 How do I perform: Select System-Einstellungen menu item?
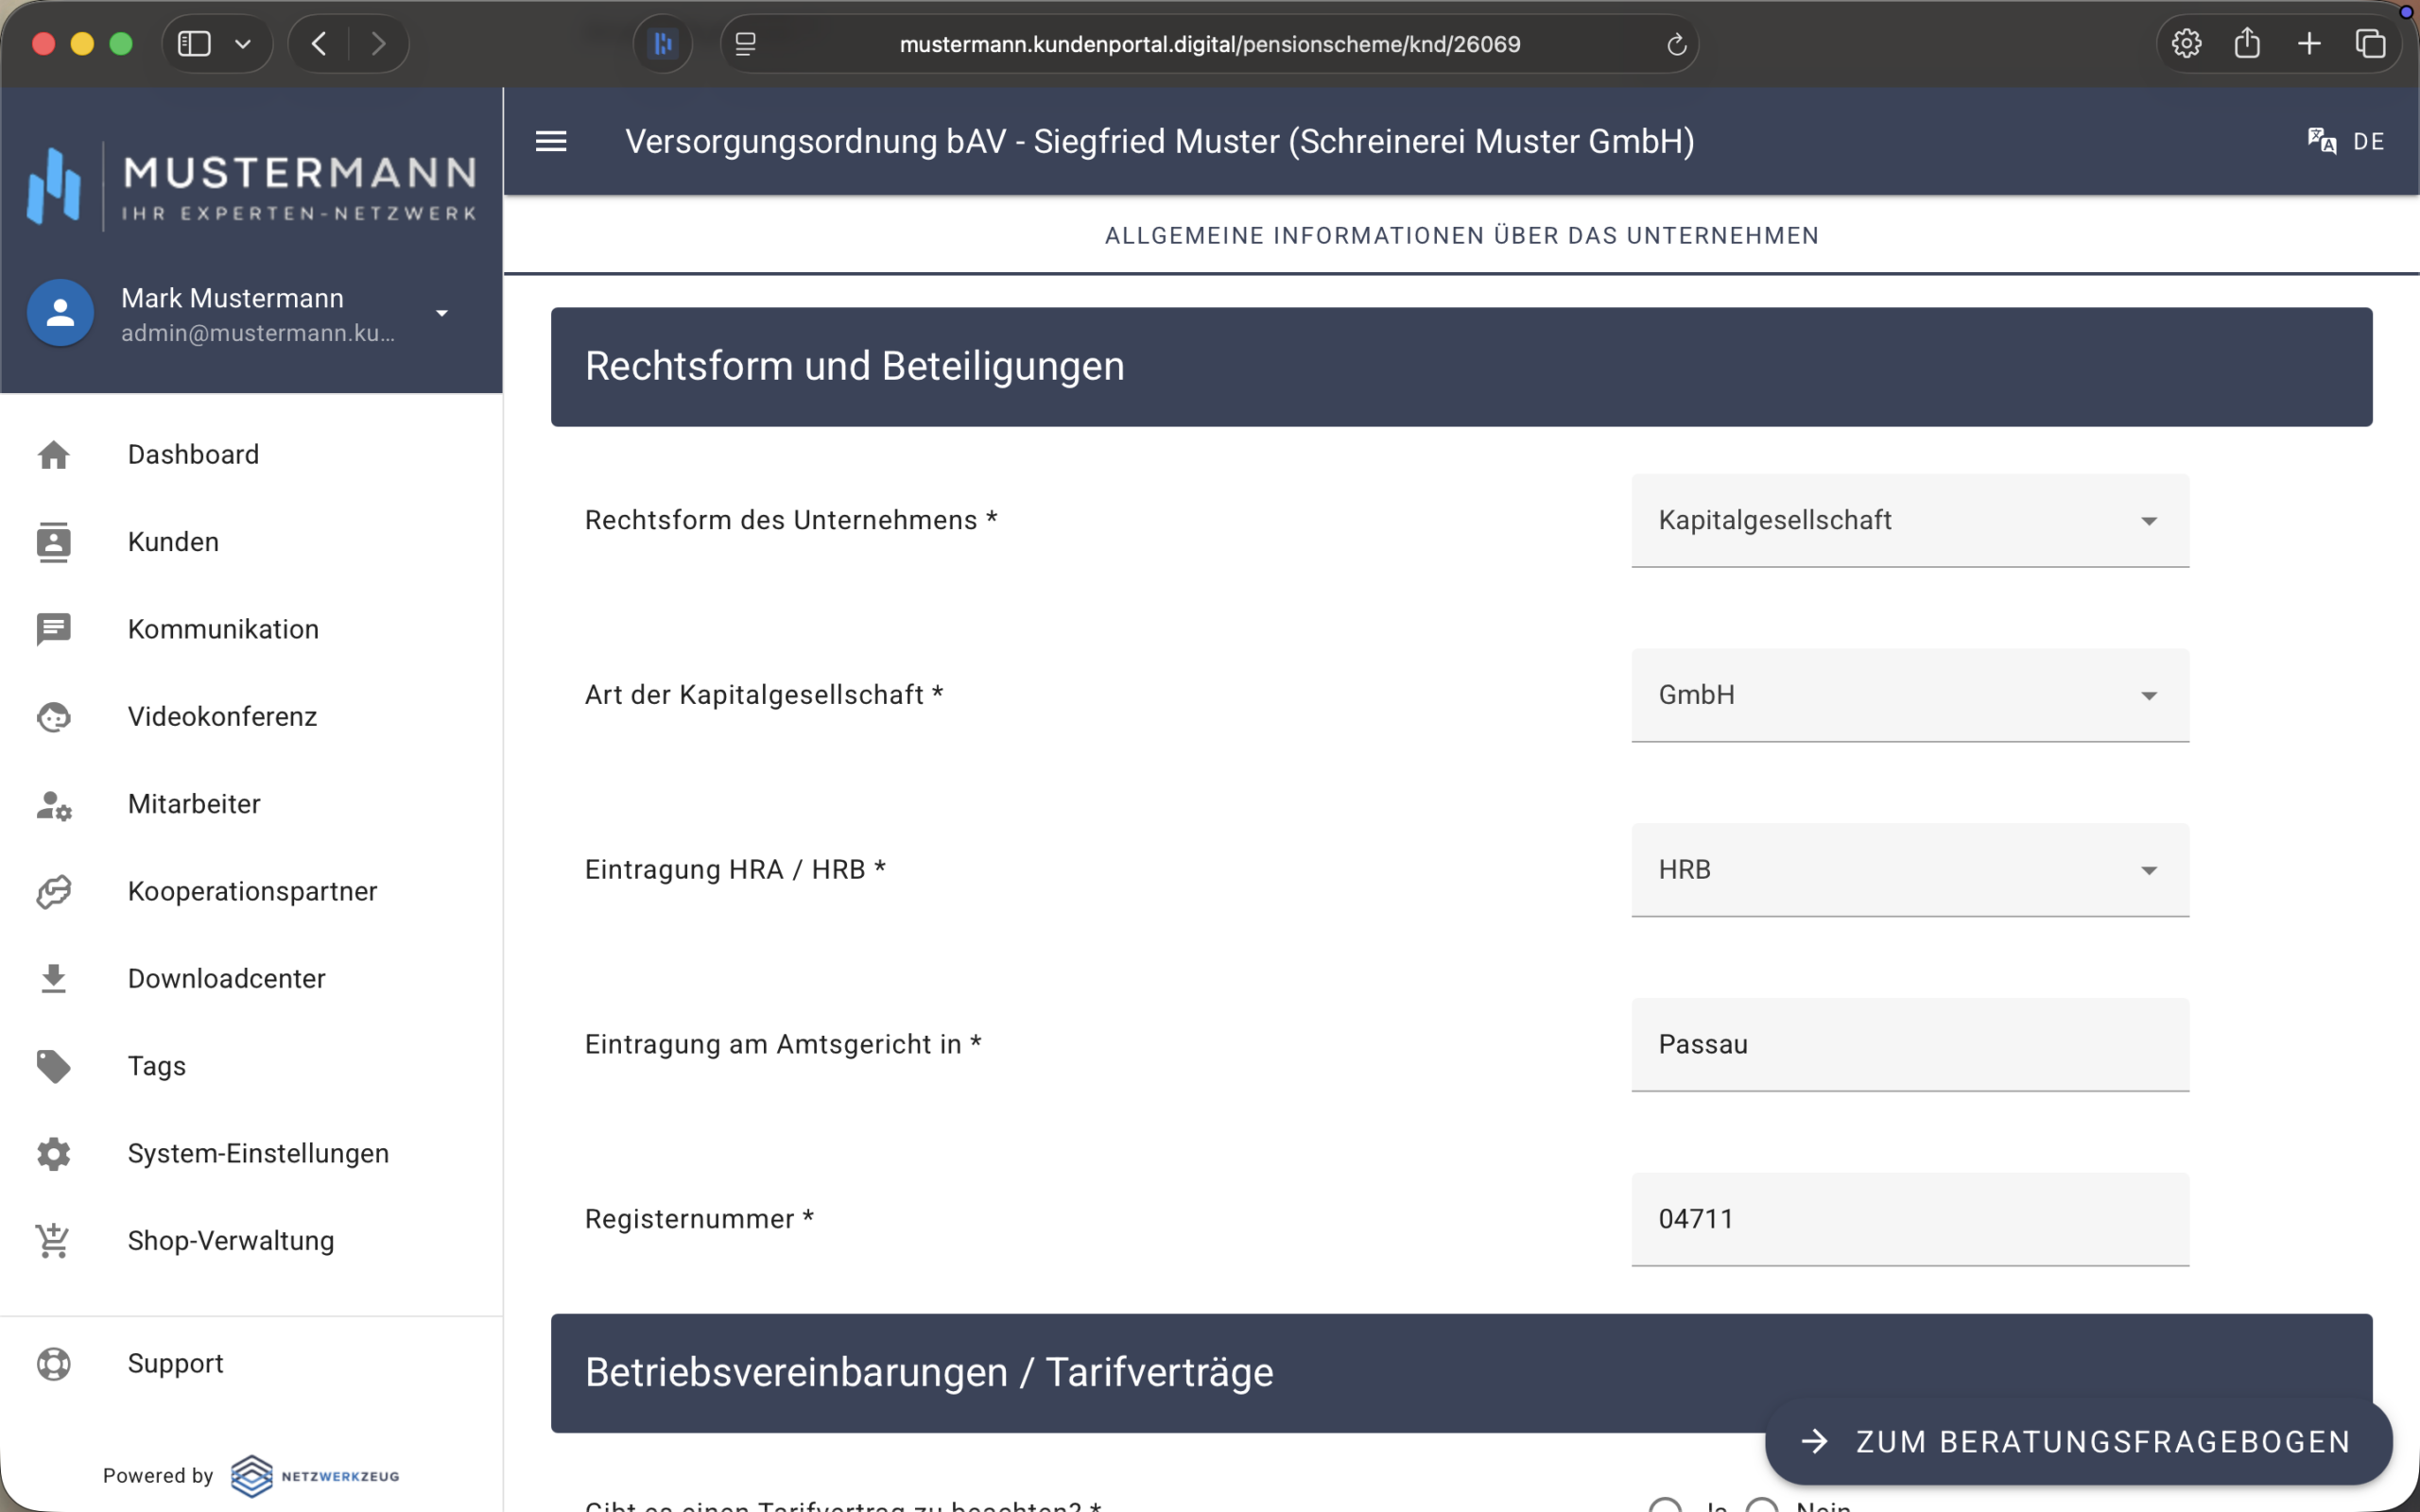click(x=258, y=1153)
